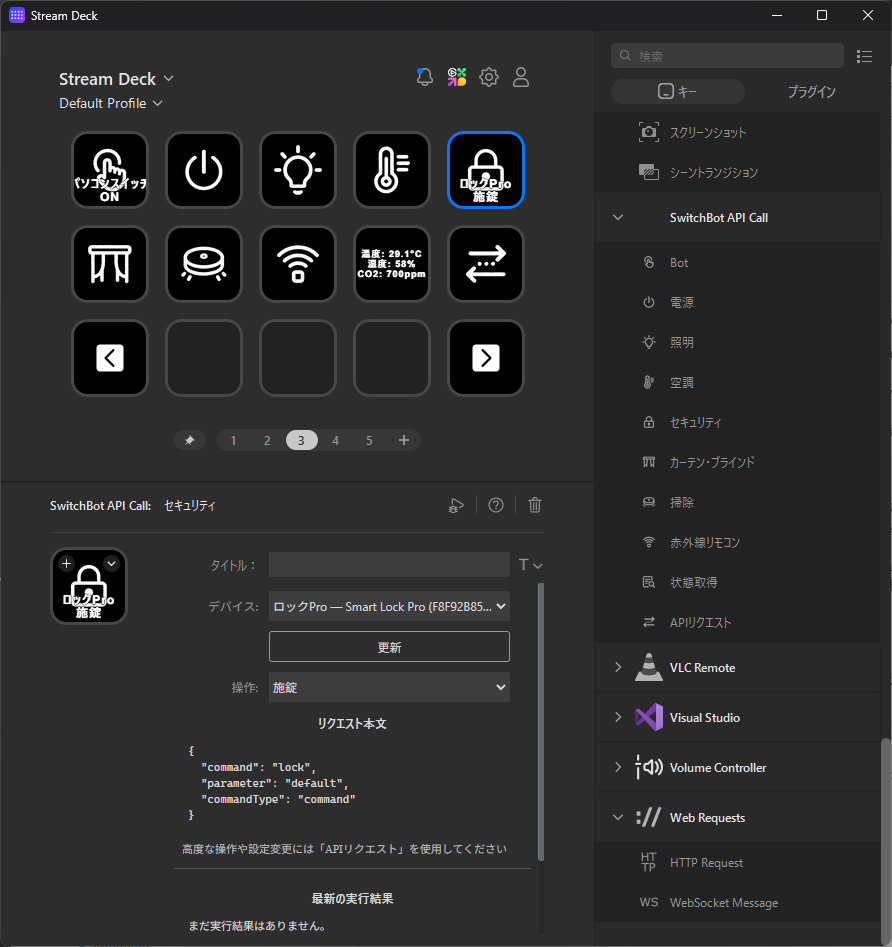Open the colorful Marketplace icon
This screenshot has height=947, width=892.
[x=457, y=77]
